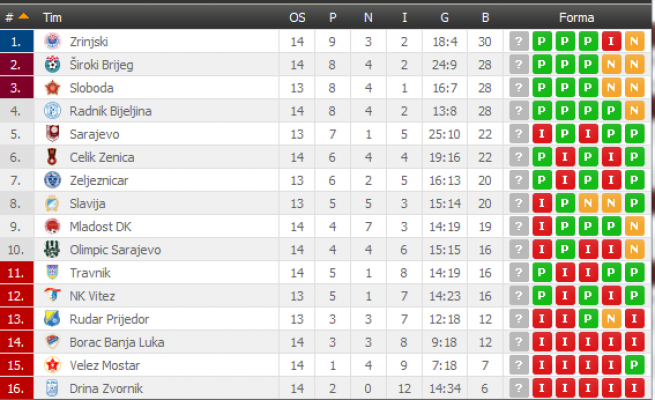This screenshot has height=400, width=655.
Task: Click the red position 16 badge
Action: (x=16, y=388)
